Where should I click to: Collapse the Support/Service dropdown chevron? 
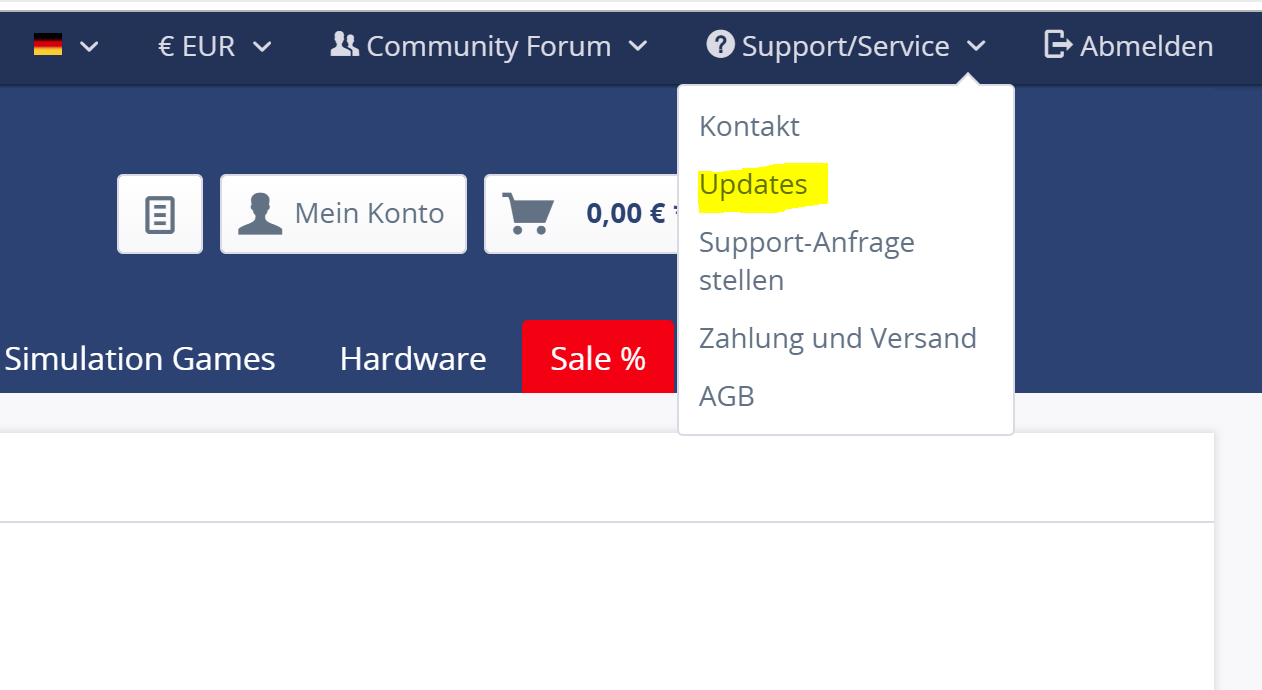[x=976, y=46]
